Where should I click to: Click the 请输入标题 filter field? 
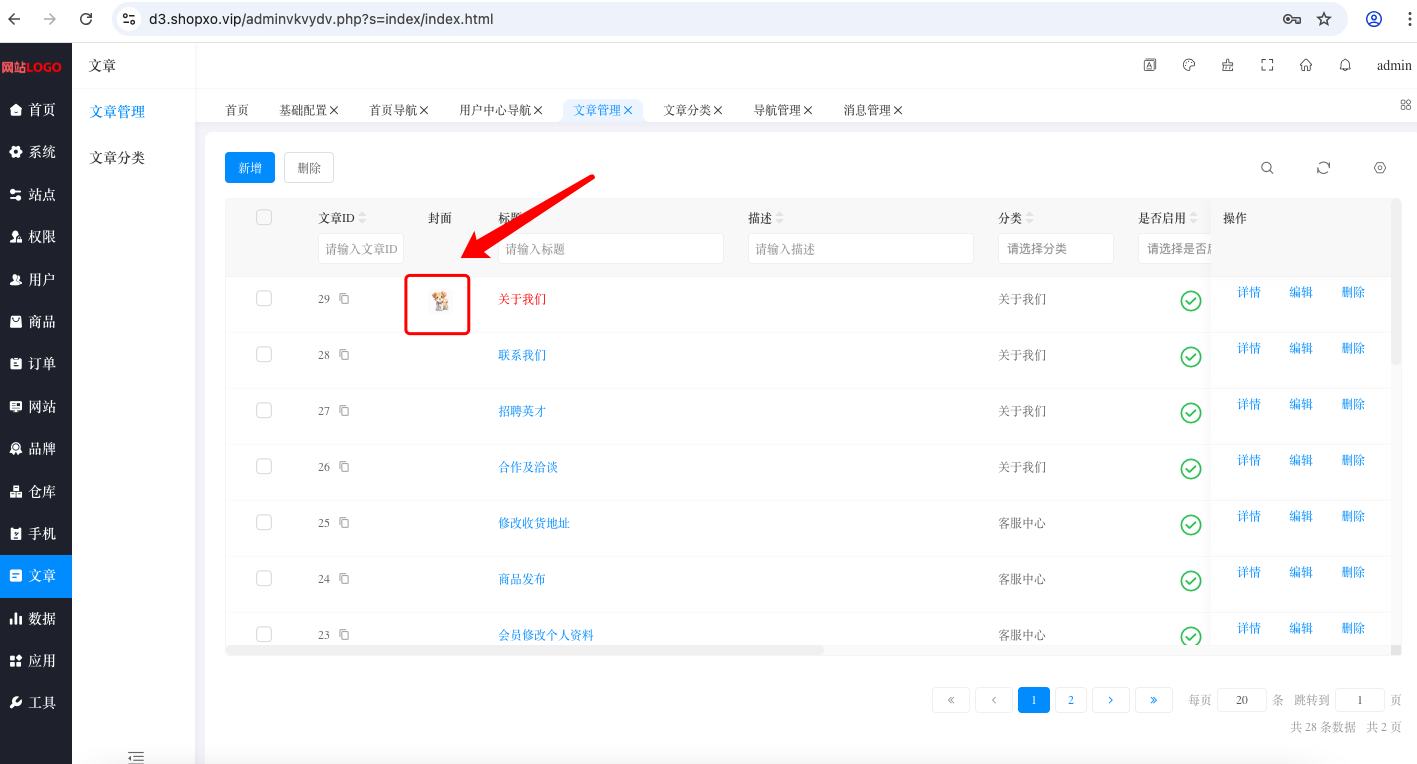[x=611, y=249]
